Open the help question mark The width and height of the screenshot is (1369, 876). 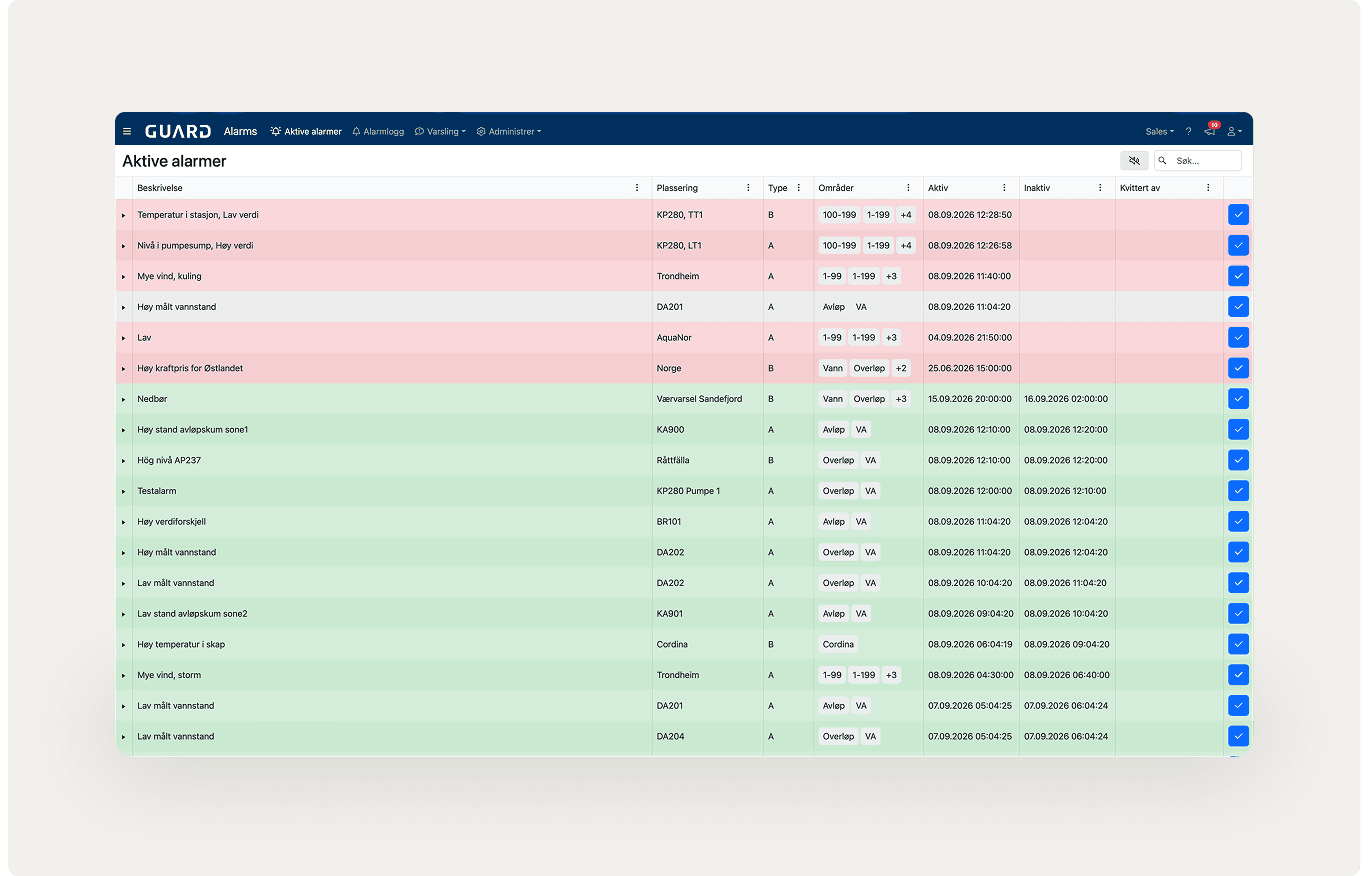(x=1188, y=131)
